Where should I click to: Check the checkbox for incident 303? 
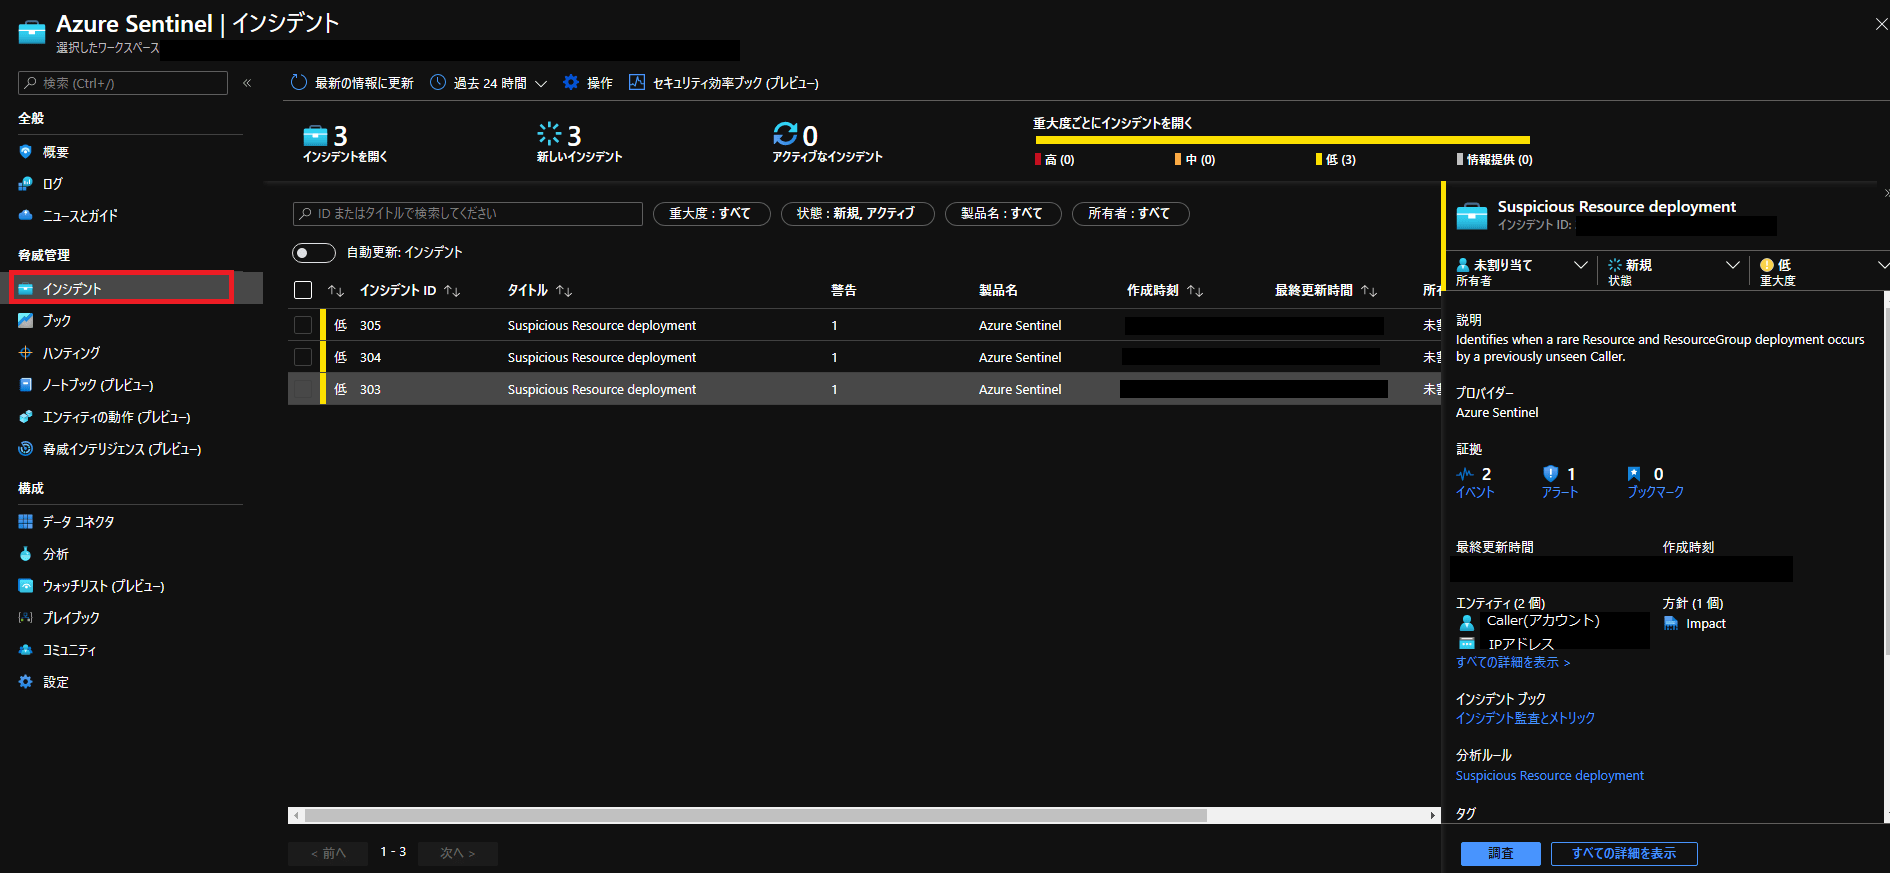point(303,389)
